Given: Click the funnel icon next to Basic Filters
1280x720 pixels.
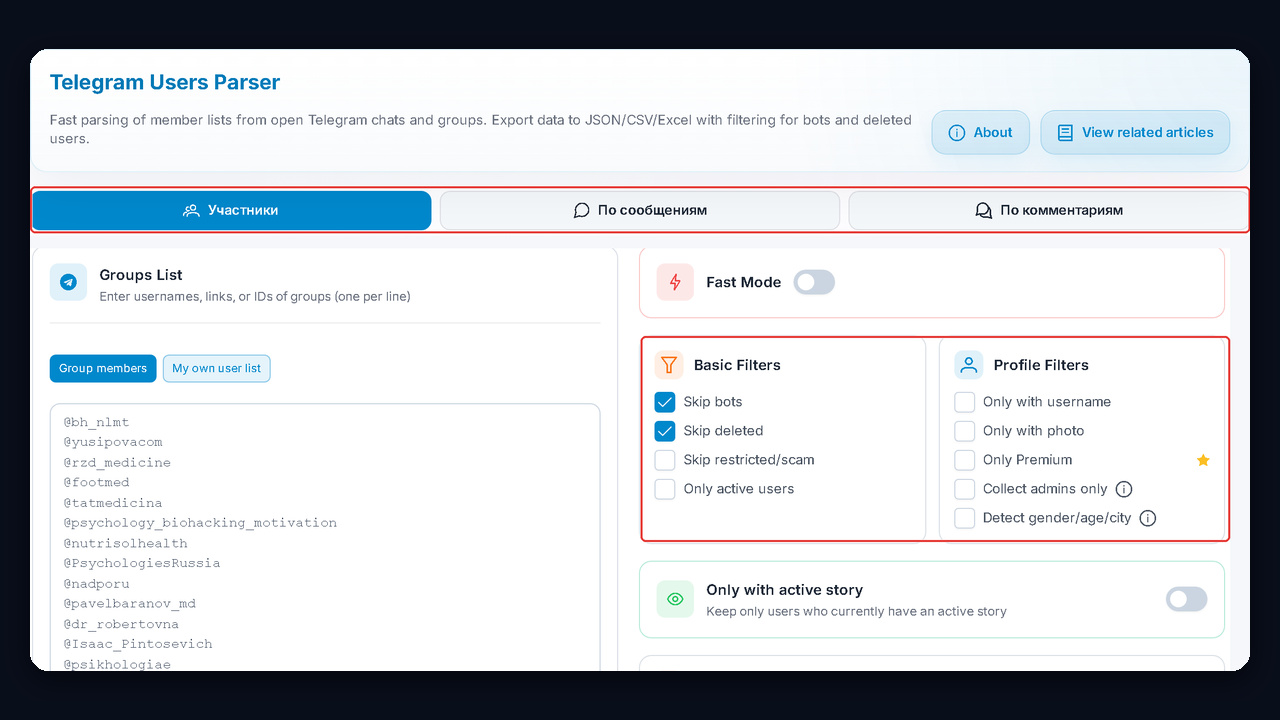Looking at the screenshot, I should (669, 365).
